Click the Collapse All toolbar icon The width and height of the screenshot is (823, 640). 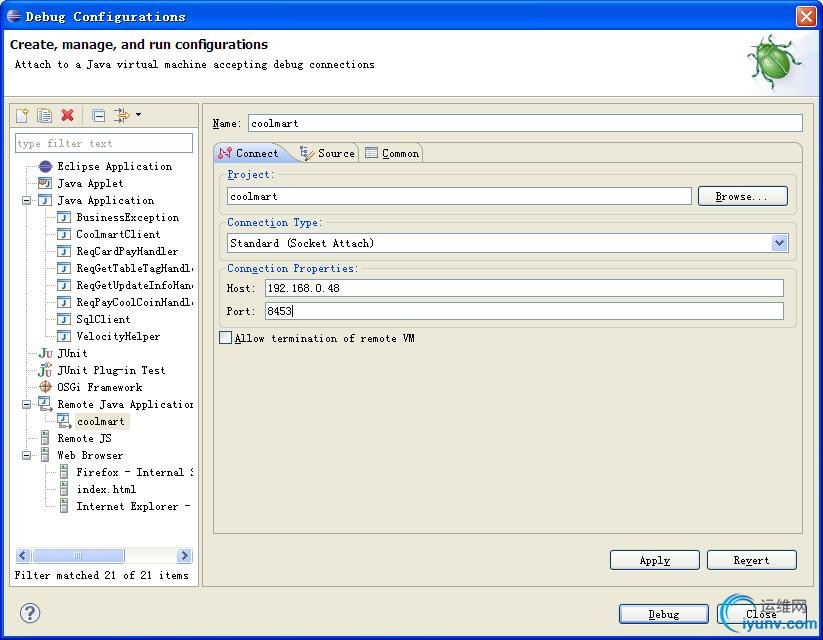[x=98, y=116]
